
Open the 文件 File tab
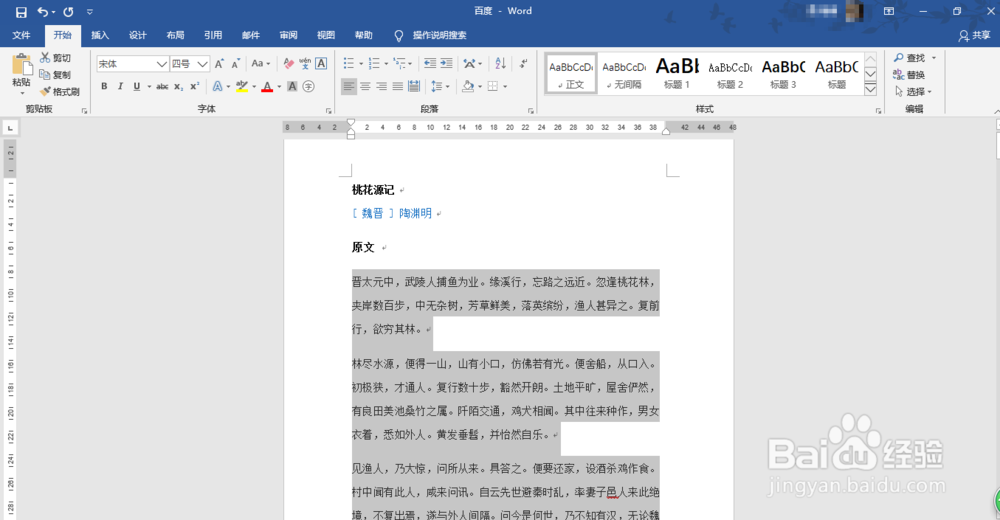point(21,35)
